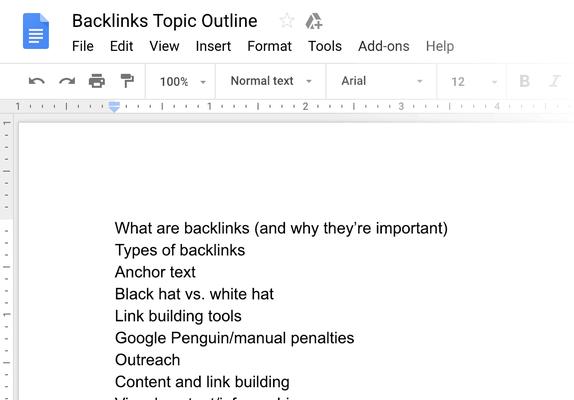Click the blue indent marker on ruler
Image resolution: width=574 pixels, height=400 pixels.
click(114, 107)
